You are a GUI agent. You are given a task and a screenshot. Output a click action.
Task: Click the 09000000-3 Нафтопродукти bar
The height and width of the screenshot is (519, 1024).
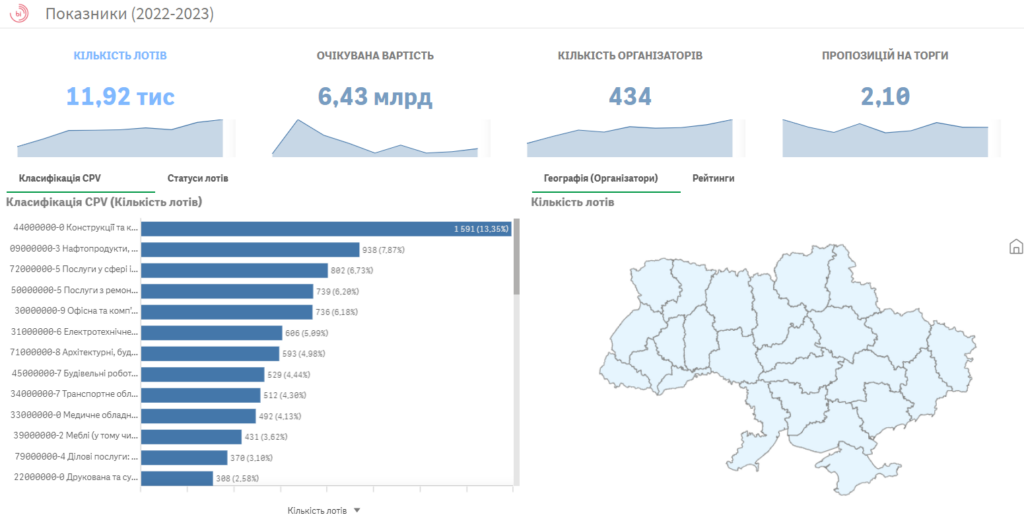250,250
